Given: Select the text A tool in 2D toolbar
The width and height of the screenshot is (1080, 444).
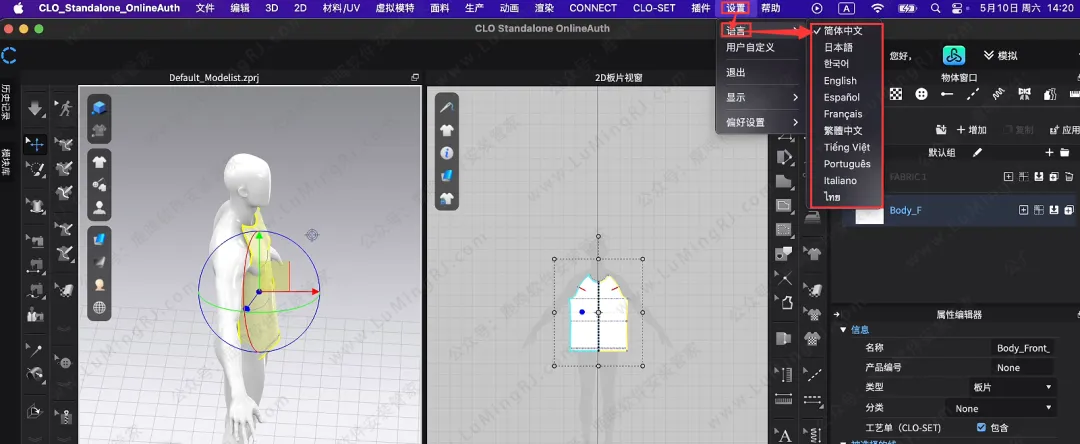Looking at the screenshot, I should coord(784,435).
